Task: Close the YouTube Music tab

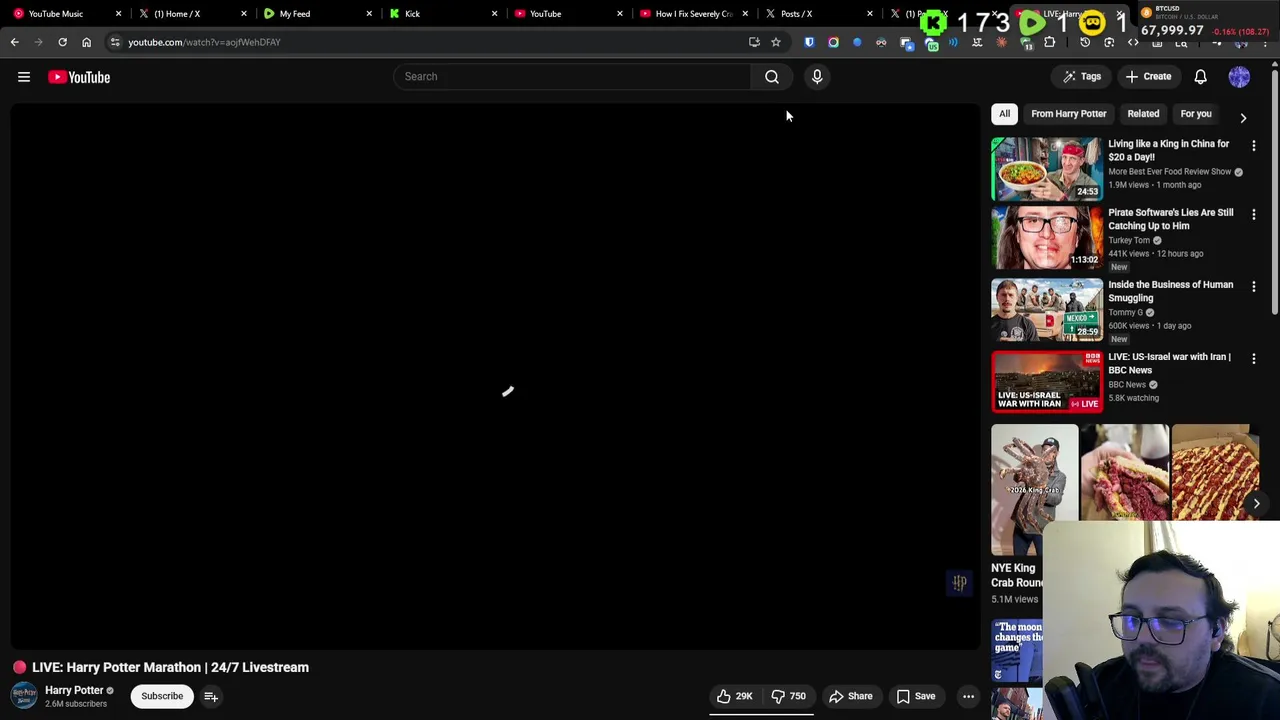Action: (118, 14)
